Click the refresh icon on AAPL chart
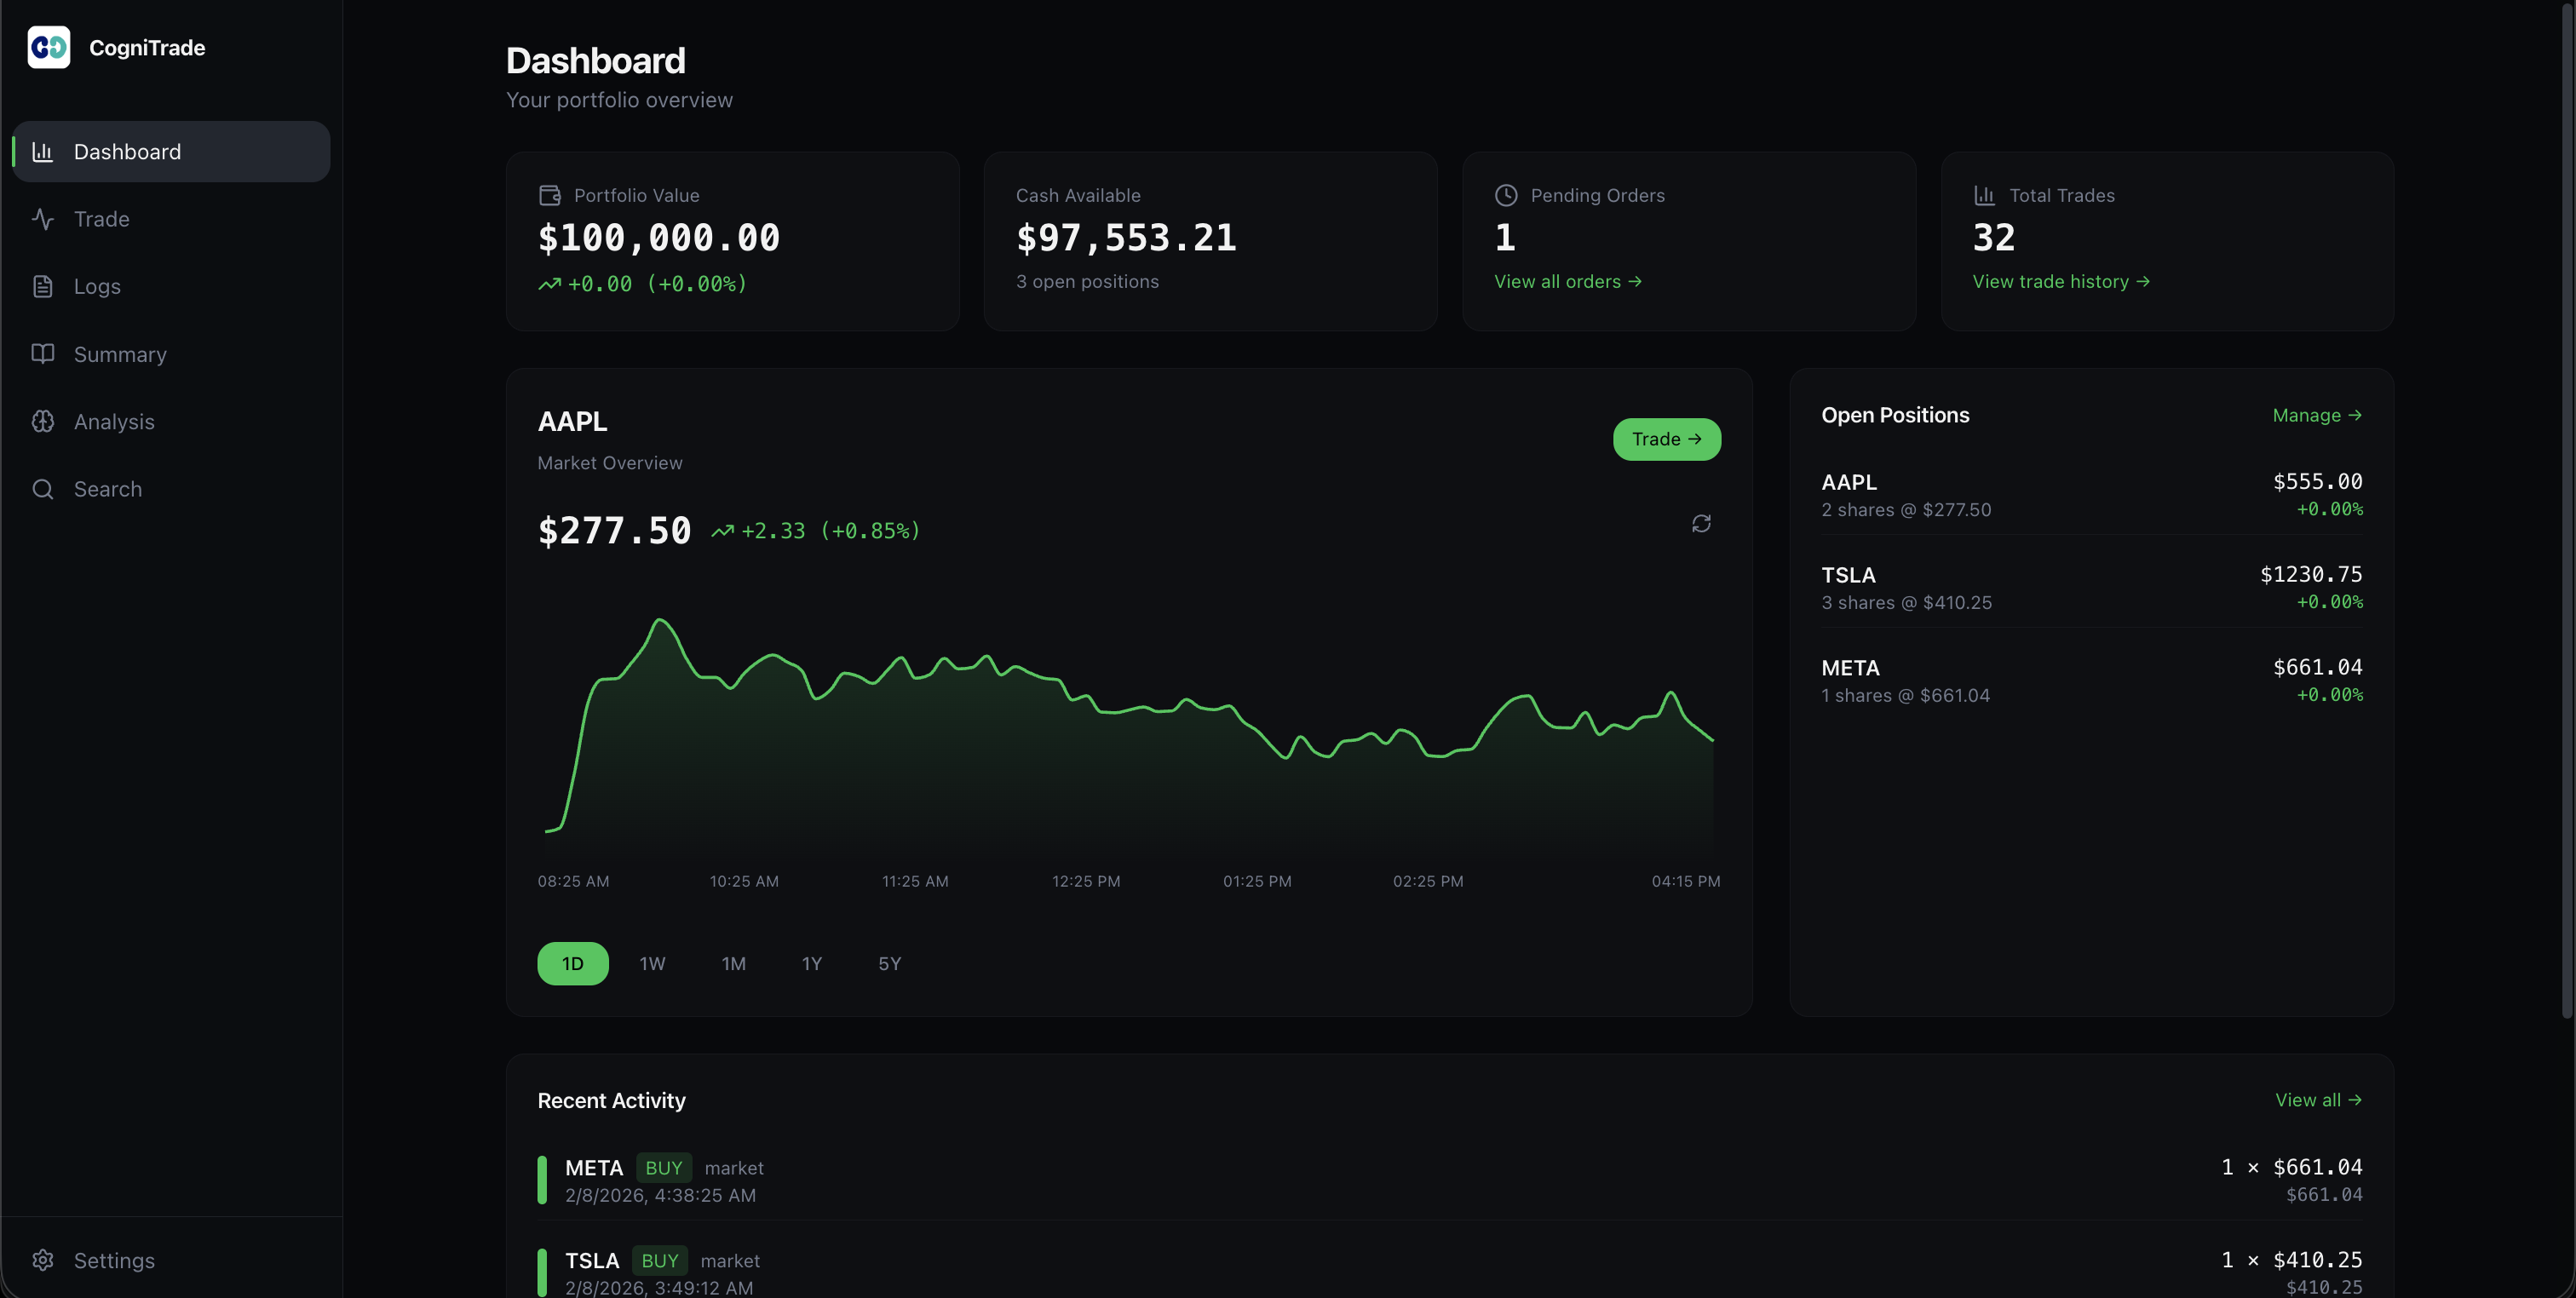 1700,524
